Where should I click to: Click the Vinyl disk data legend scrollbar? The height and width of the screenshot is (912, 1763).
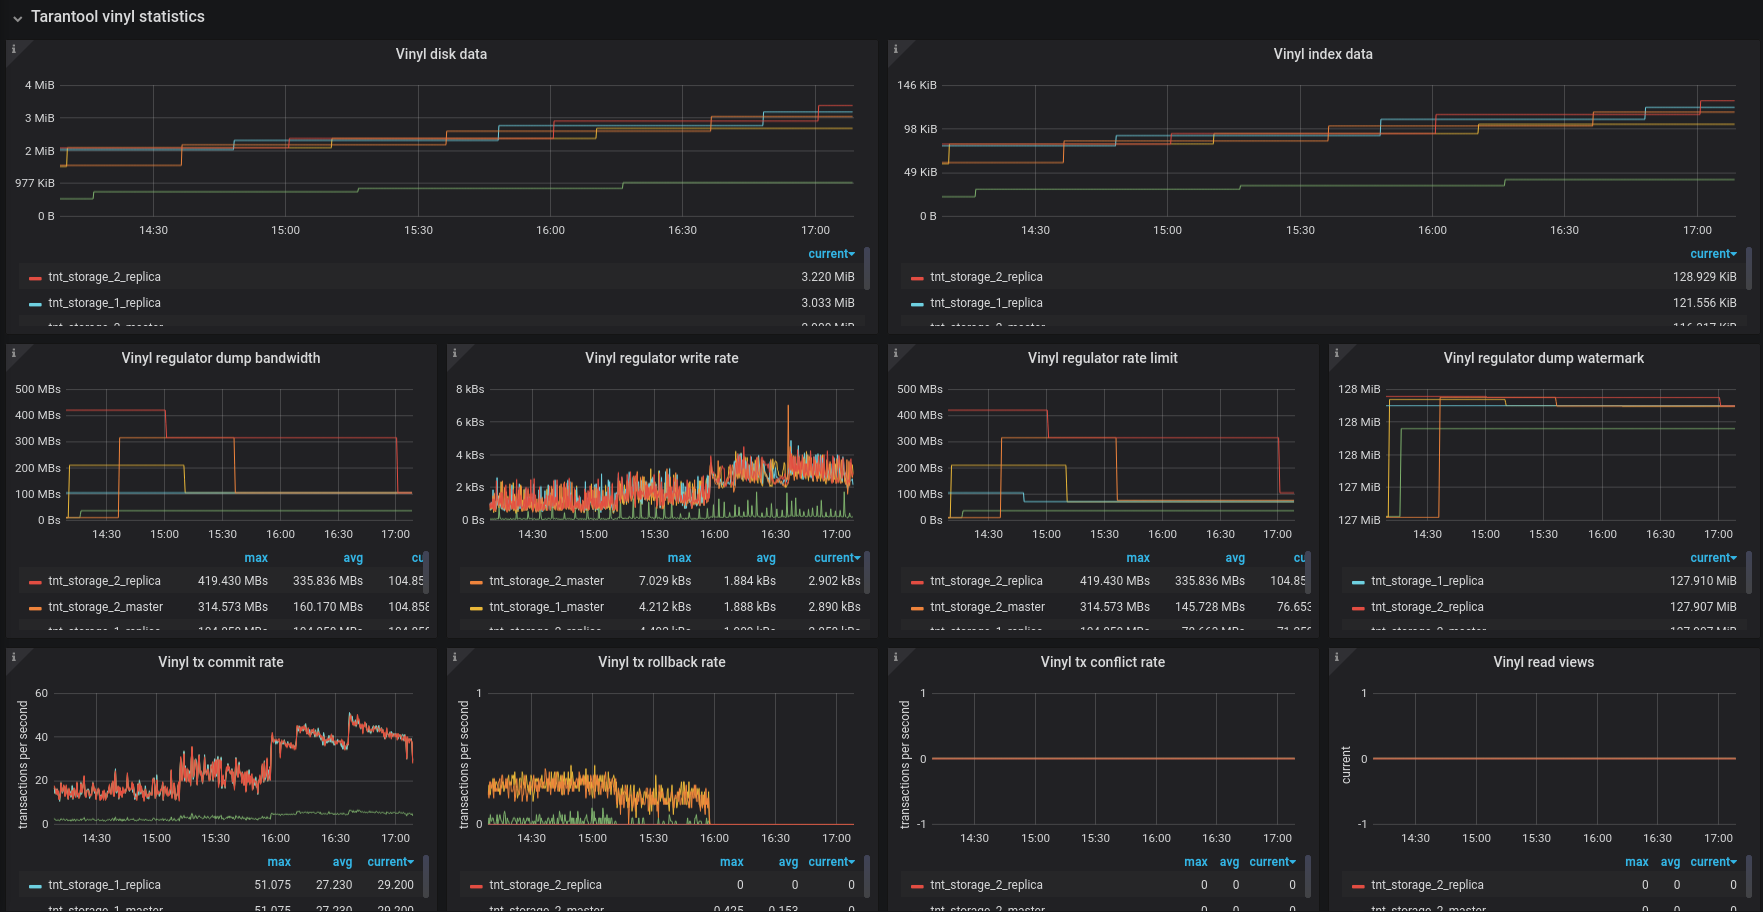[x=866, y=267]
